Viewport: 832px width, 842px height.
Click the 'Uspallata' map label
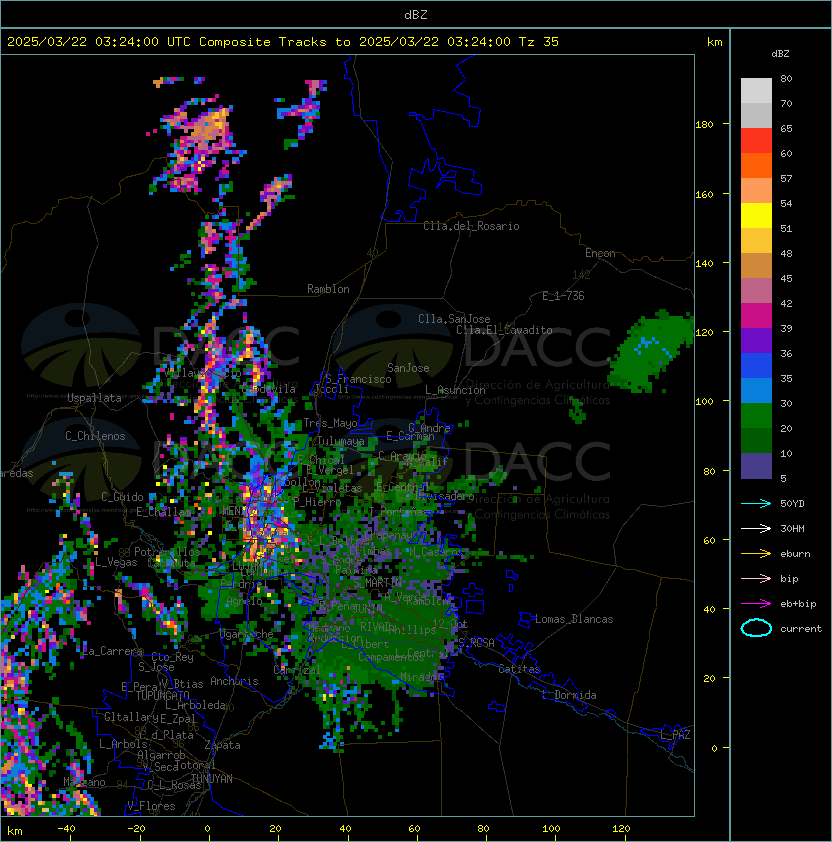pos(94,398)
